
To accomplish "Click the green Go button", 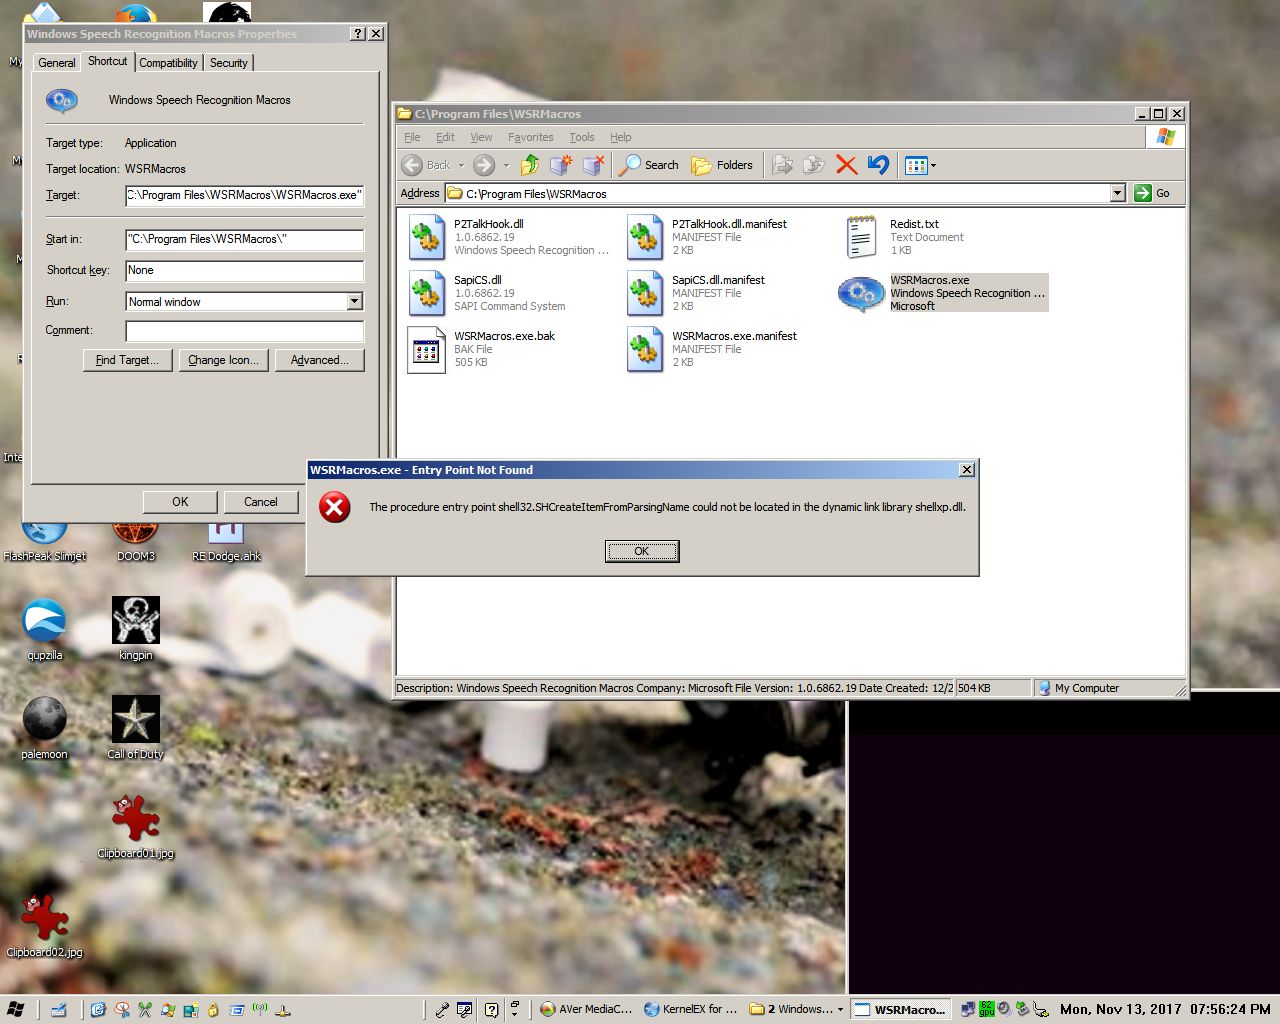I will click(1153, 193).
